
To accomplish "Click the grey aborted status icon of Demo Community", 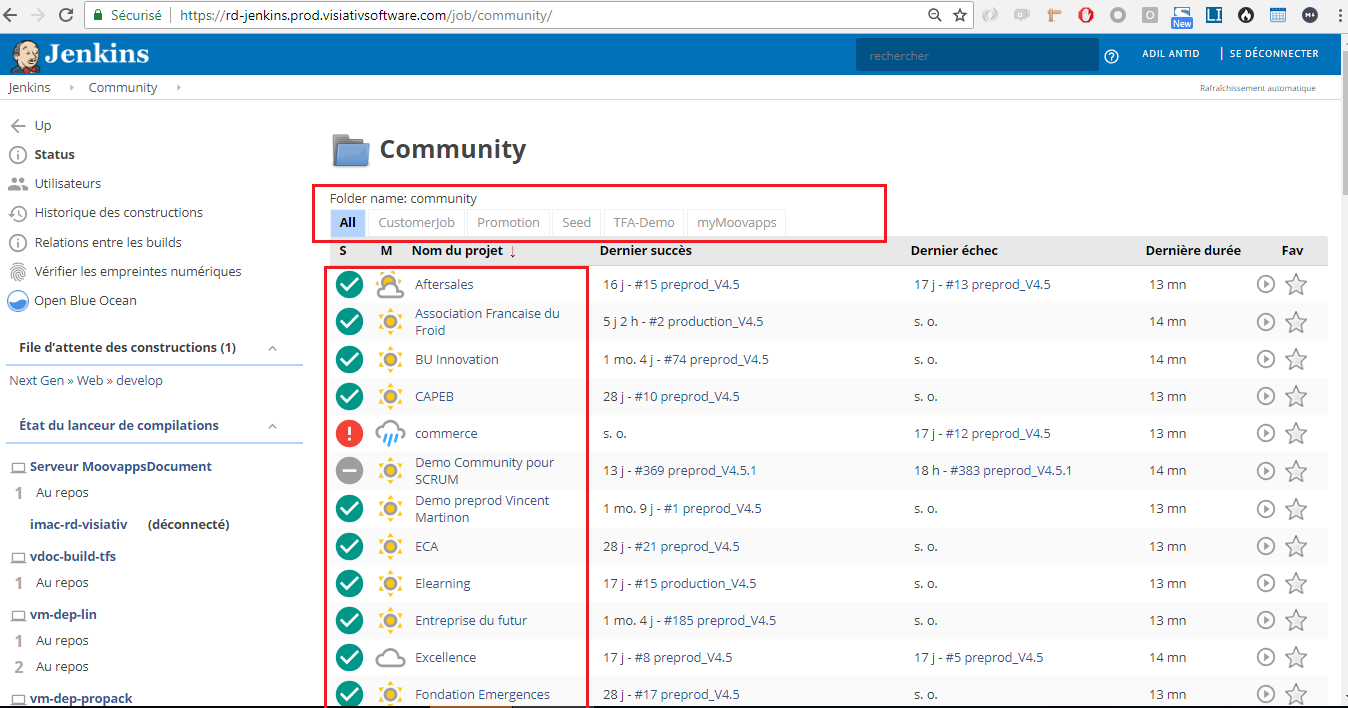I will coord(349,470).
